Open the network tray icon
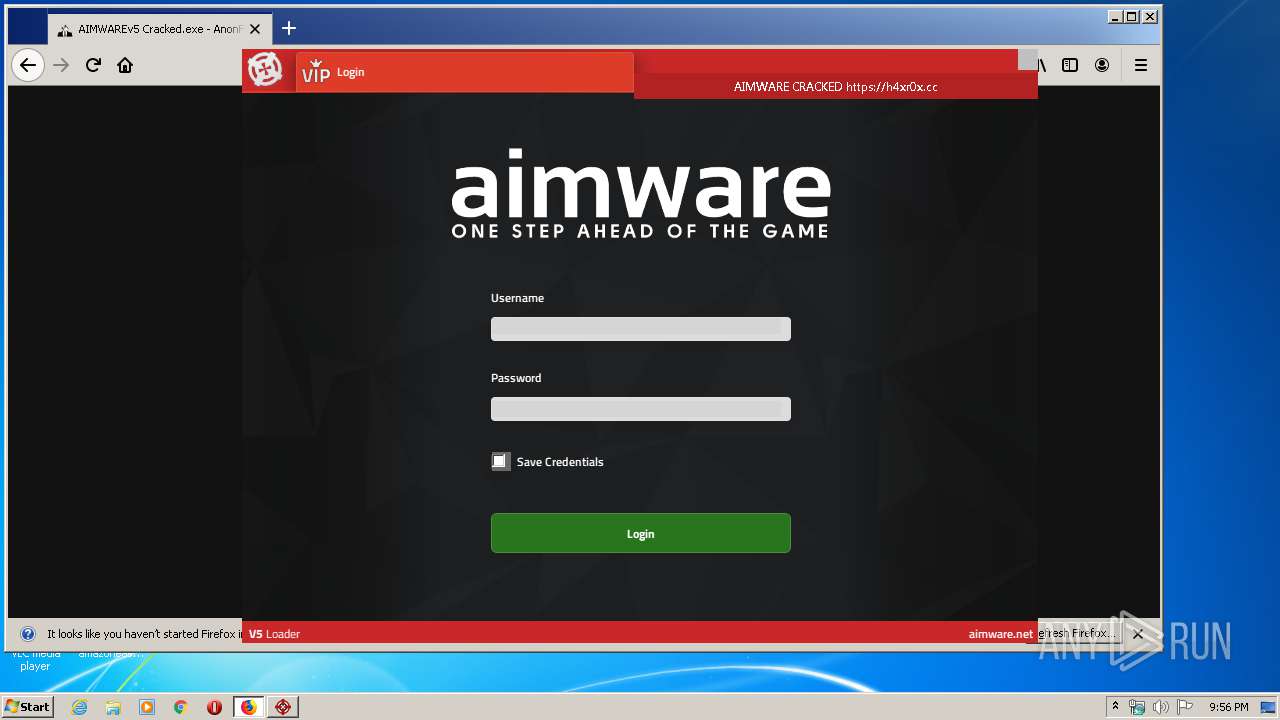Viewport: 1280px width, 720px height. click(1137, 707)
